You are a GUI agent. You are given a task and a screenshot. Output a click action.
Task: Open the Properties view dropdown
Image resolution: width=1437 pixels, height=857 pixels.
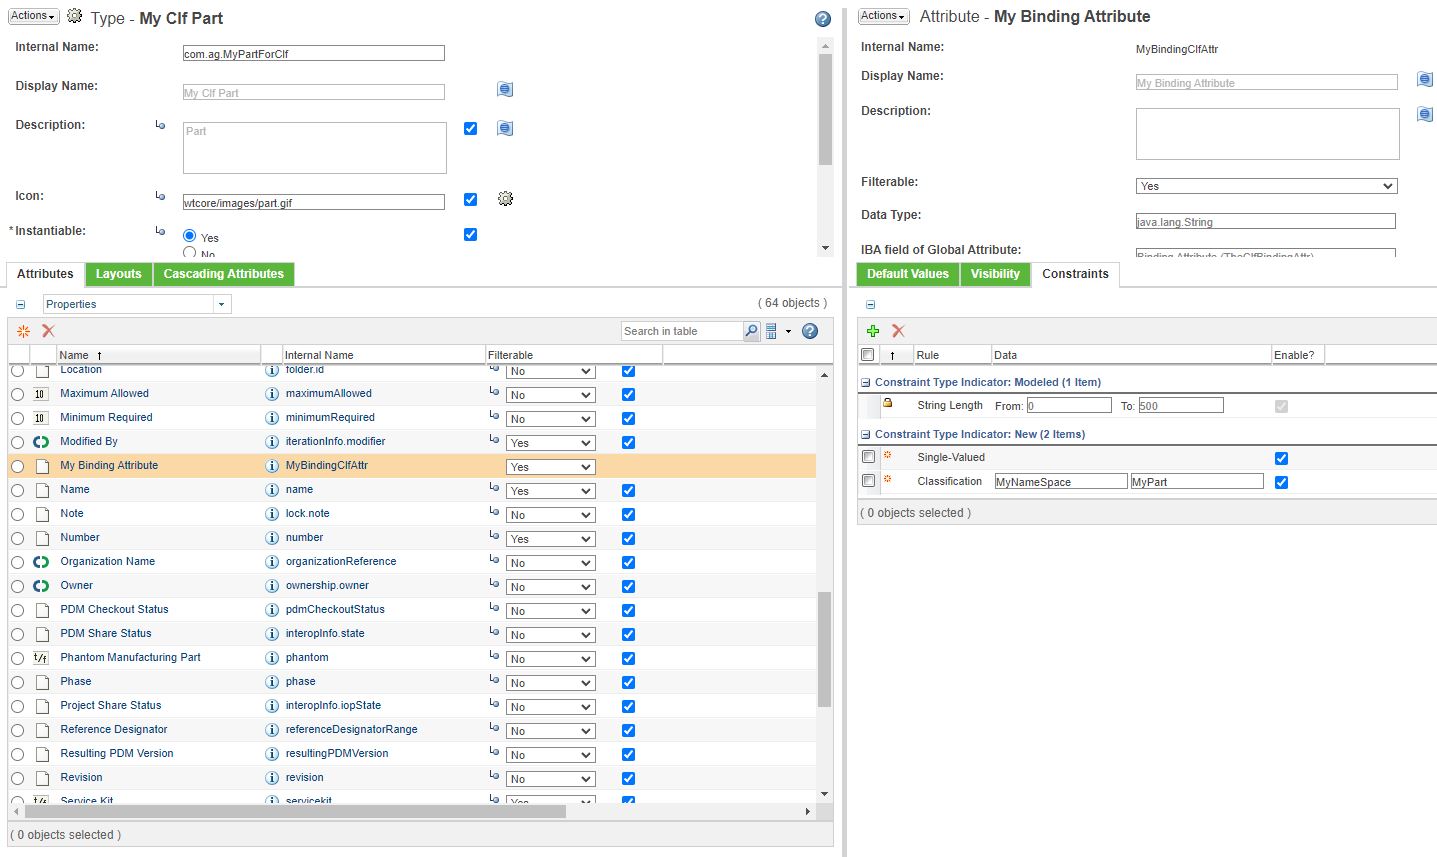point(221,303)
